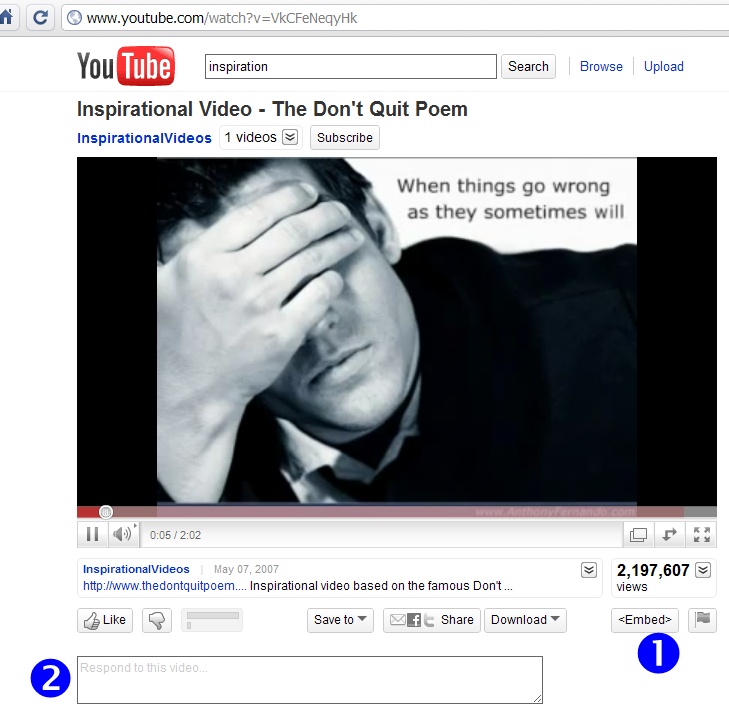The image size is (729, 726).
Task: Open InspirationalVideos channel link under title
Action: (x=144, y=138)
